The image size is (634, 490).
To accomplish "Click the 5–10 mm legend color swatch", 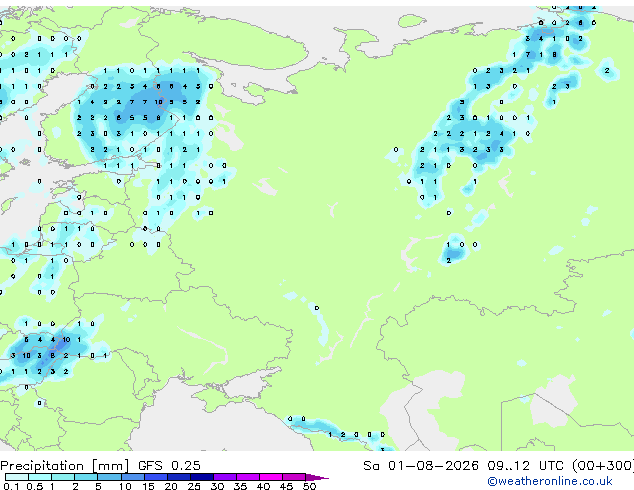I will [109, 477].
